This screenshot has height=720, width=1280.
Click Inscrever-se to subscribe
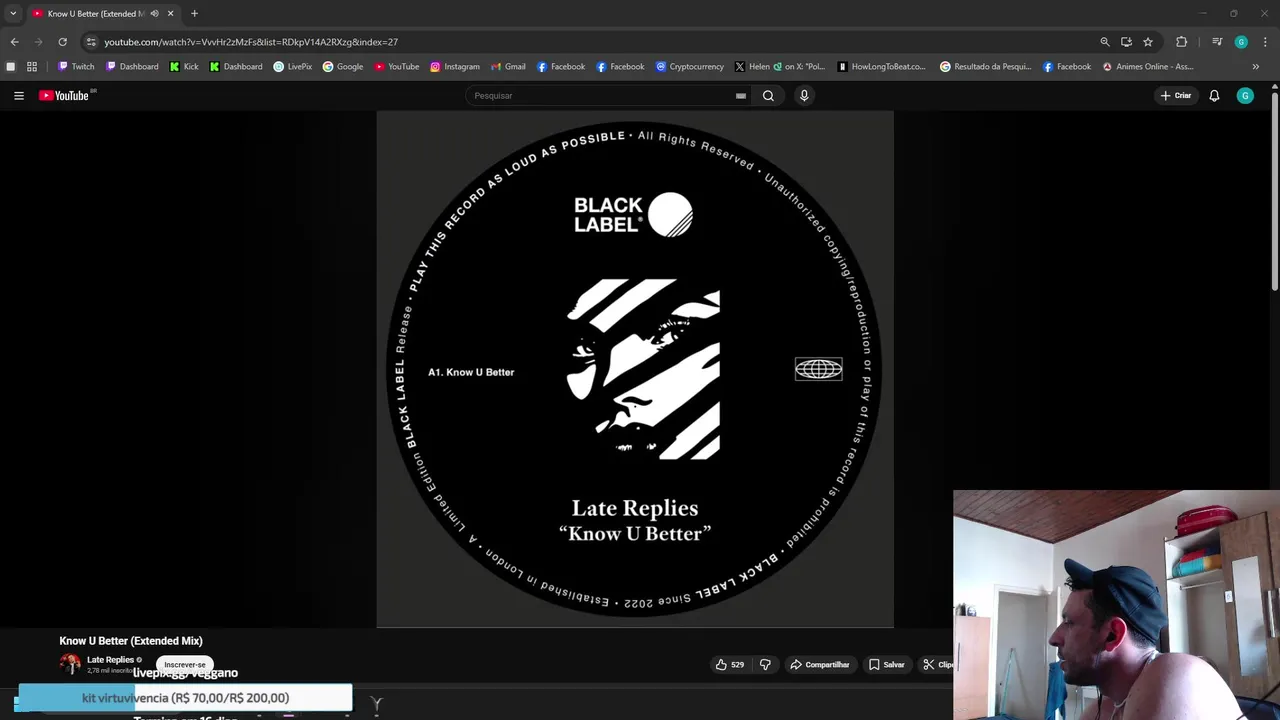click(x=185, y=664)
